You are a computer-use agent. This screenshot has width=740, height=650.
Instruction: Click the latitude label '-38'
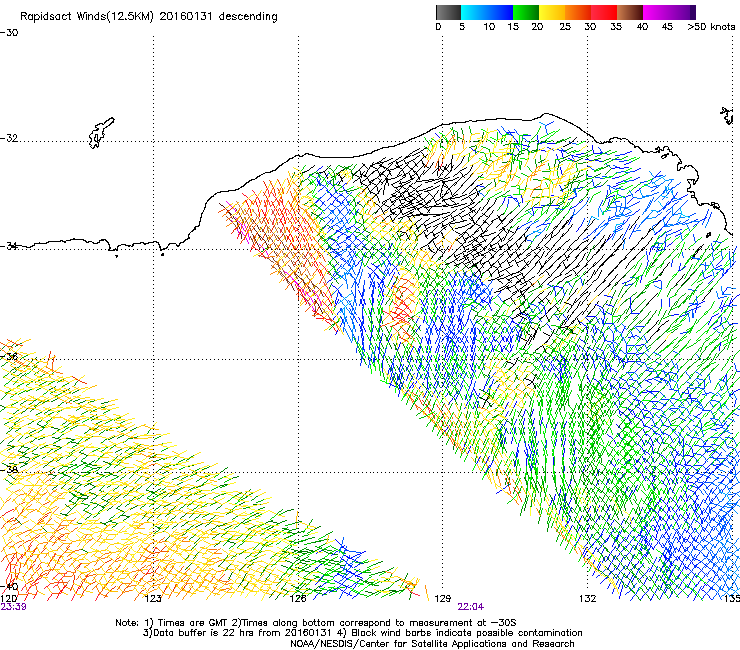click(x=9, y=470)
